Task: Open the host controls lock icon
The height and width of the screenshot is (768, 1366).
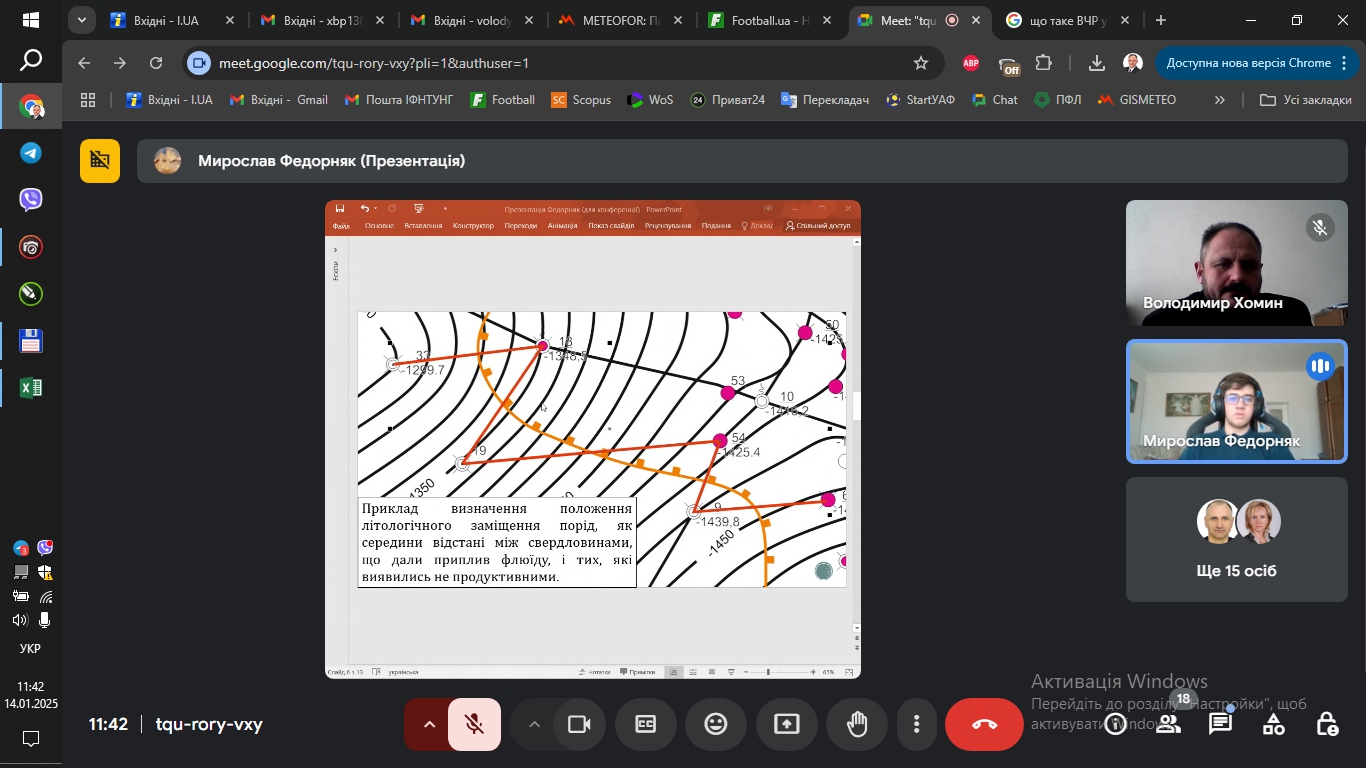Action: (x=1326, y=724)
